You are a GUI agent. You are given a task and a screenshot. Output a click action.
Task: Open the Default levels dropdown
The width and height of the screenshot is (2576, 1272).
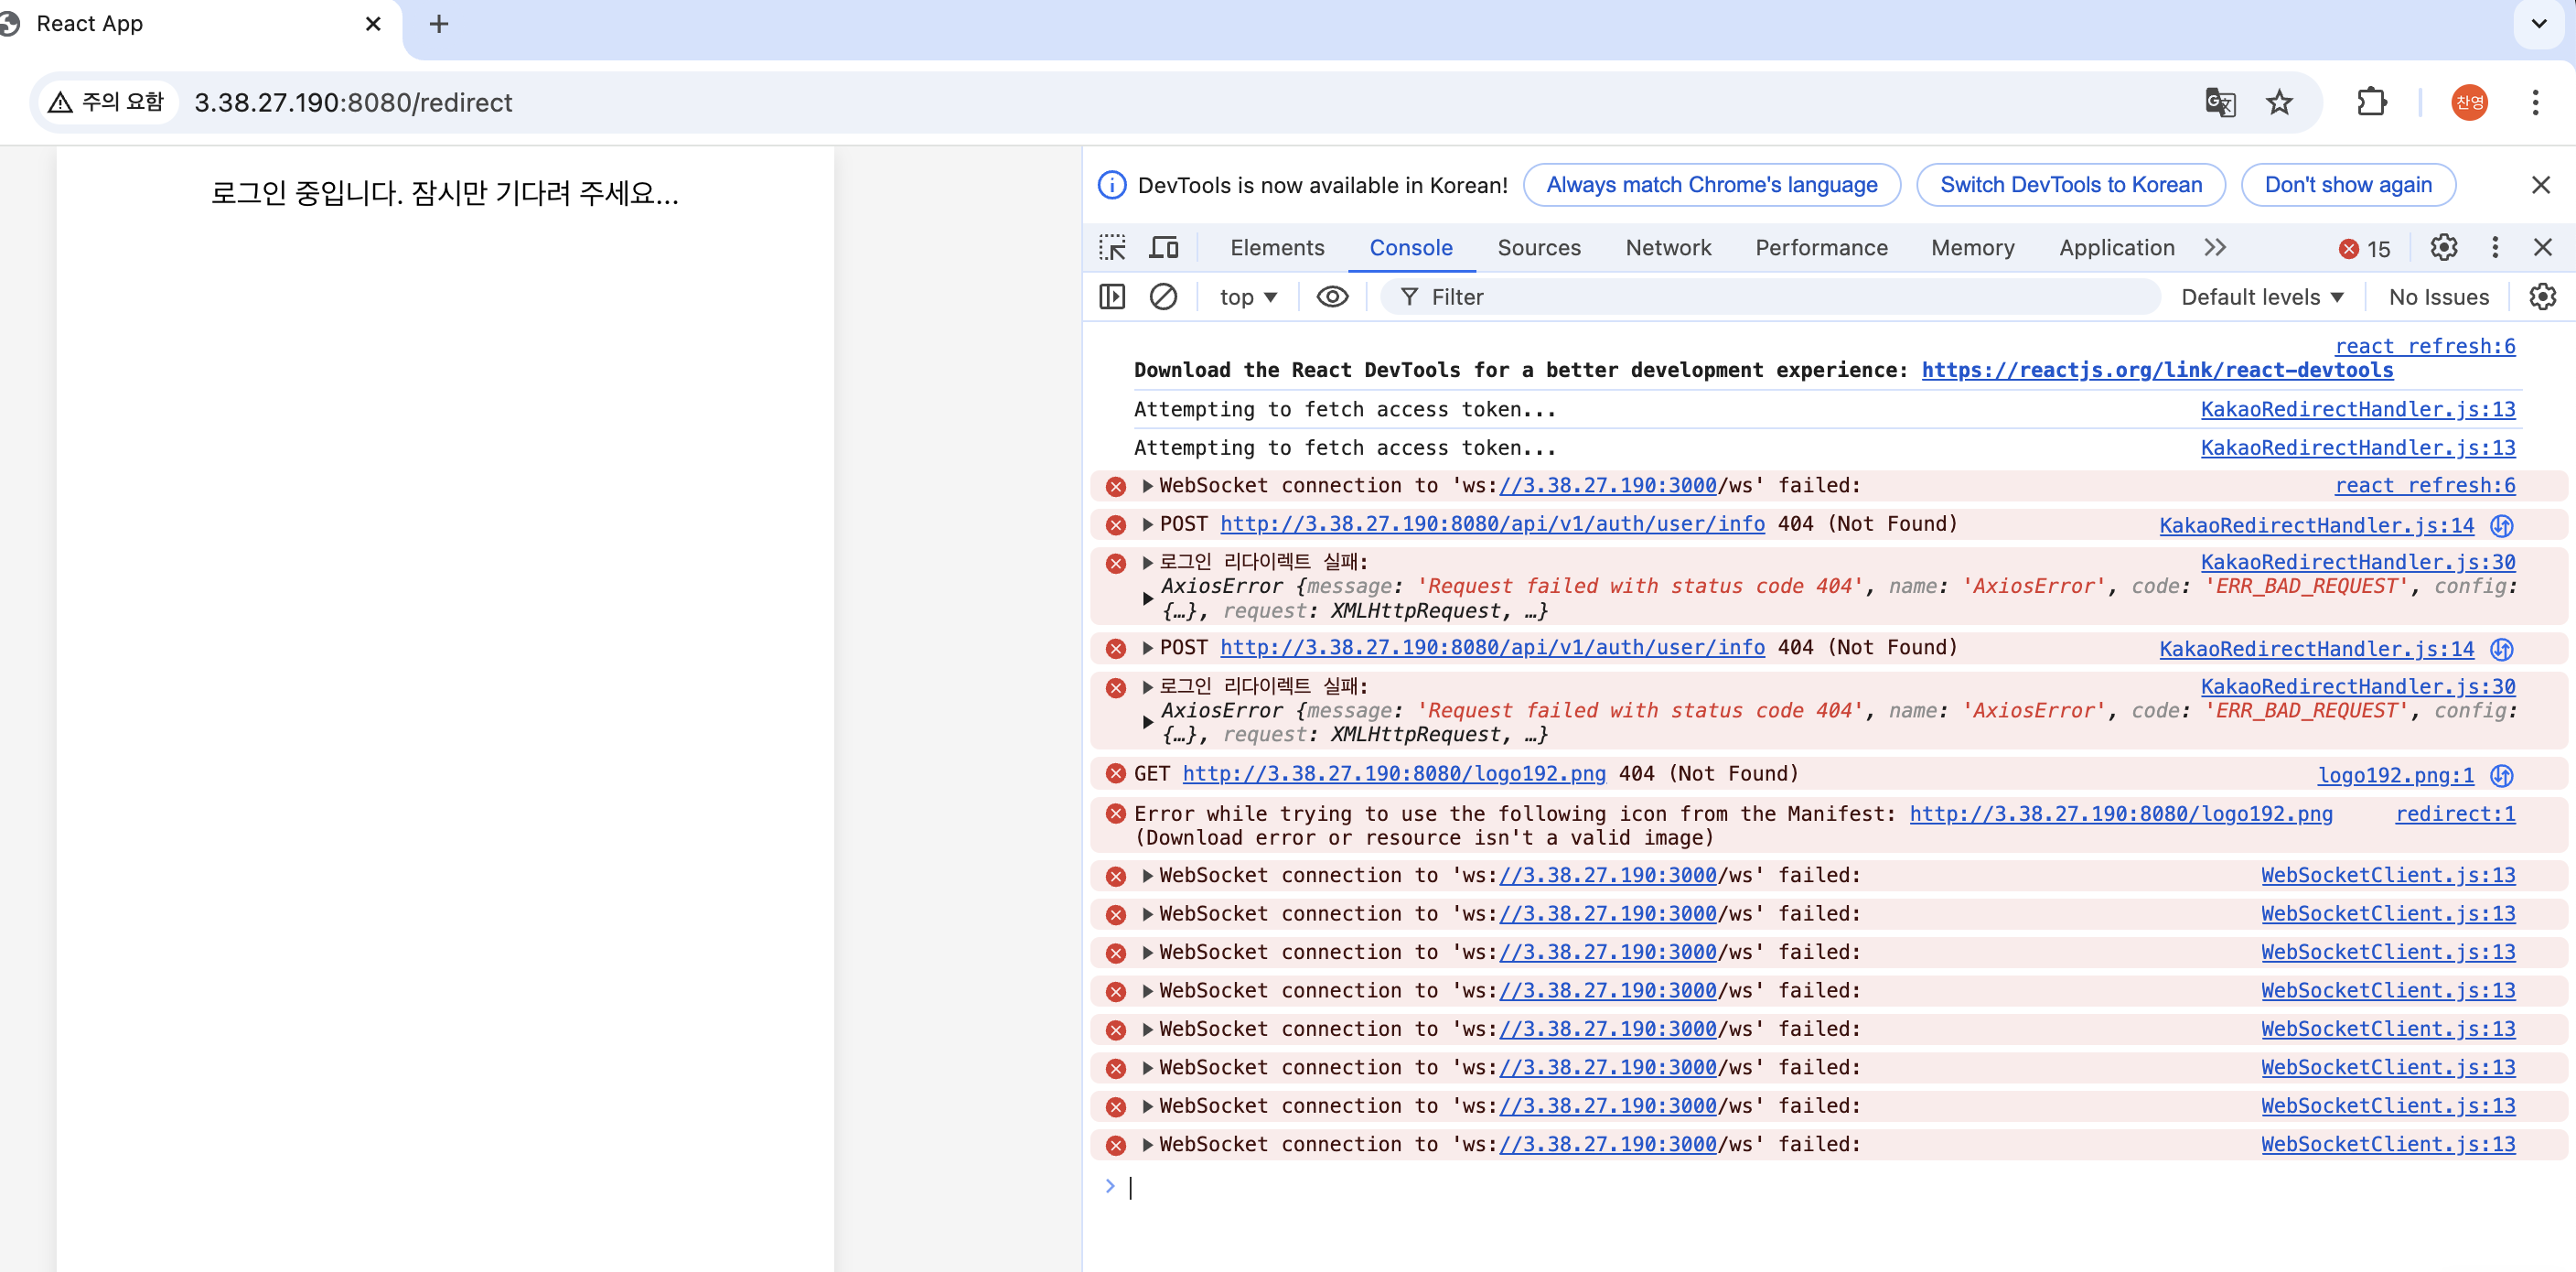[x=2262, y=297]
